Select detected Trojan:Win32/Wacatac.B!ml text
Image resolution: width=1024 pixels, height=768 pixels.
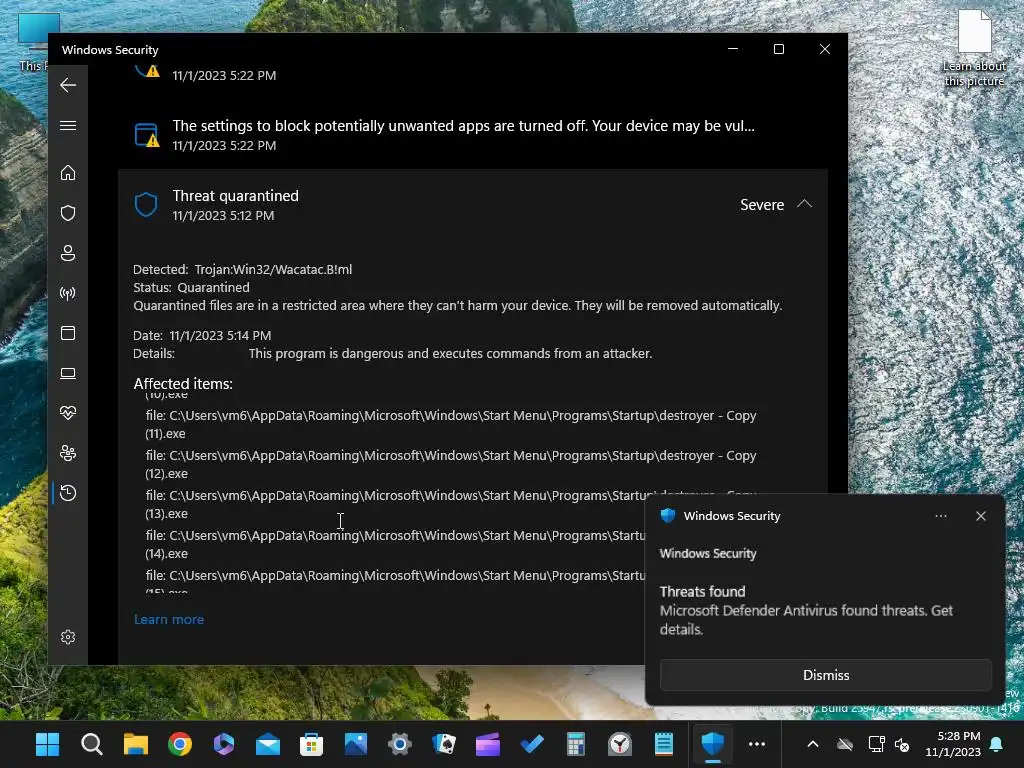coord(273,269)
